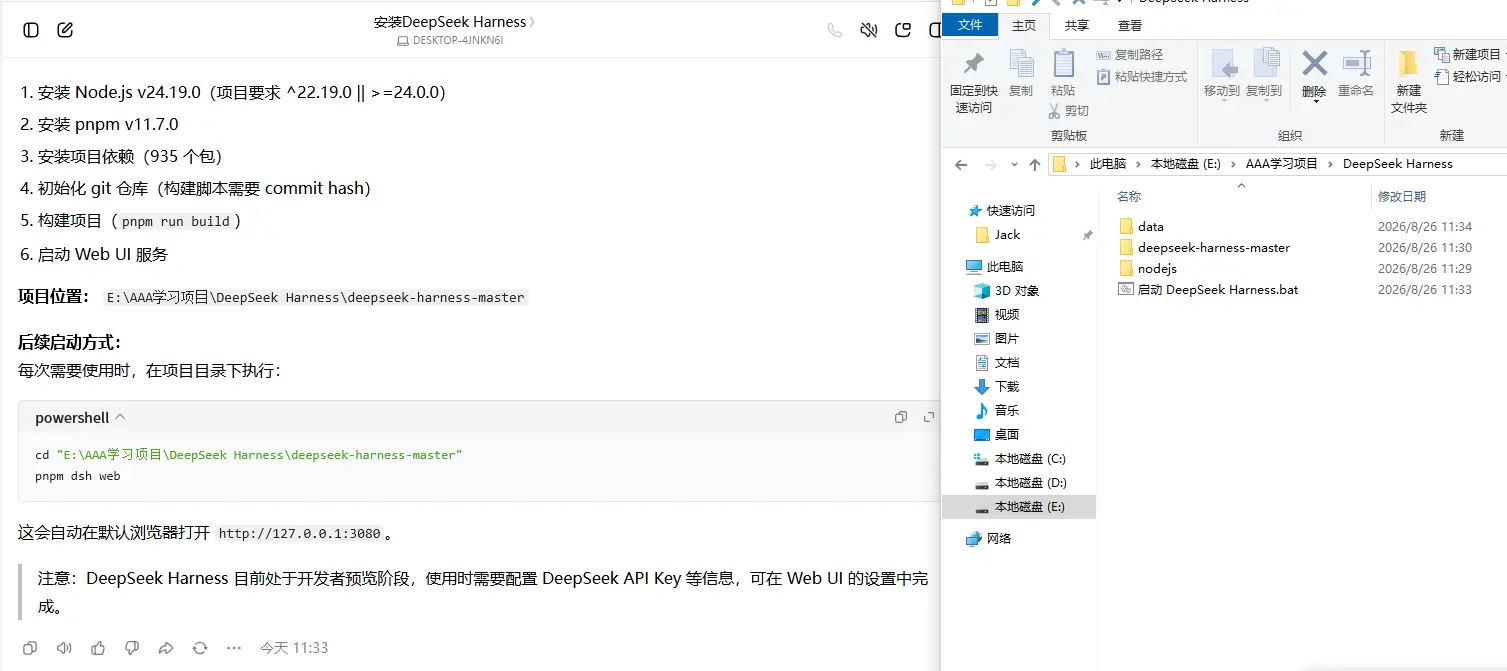Click the 重命名 button in ribbon
The height and width of the screenshot is (671, 1507).
pyautogui.click(x=1356, y=74)
